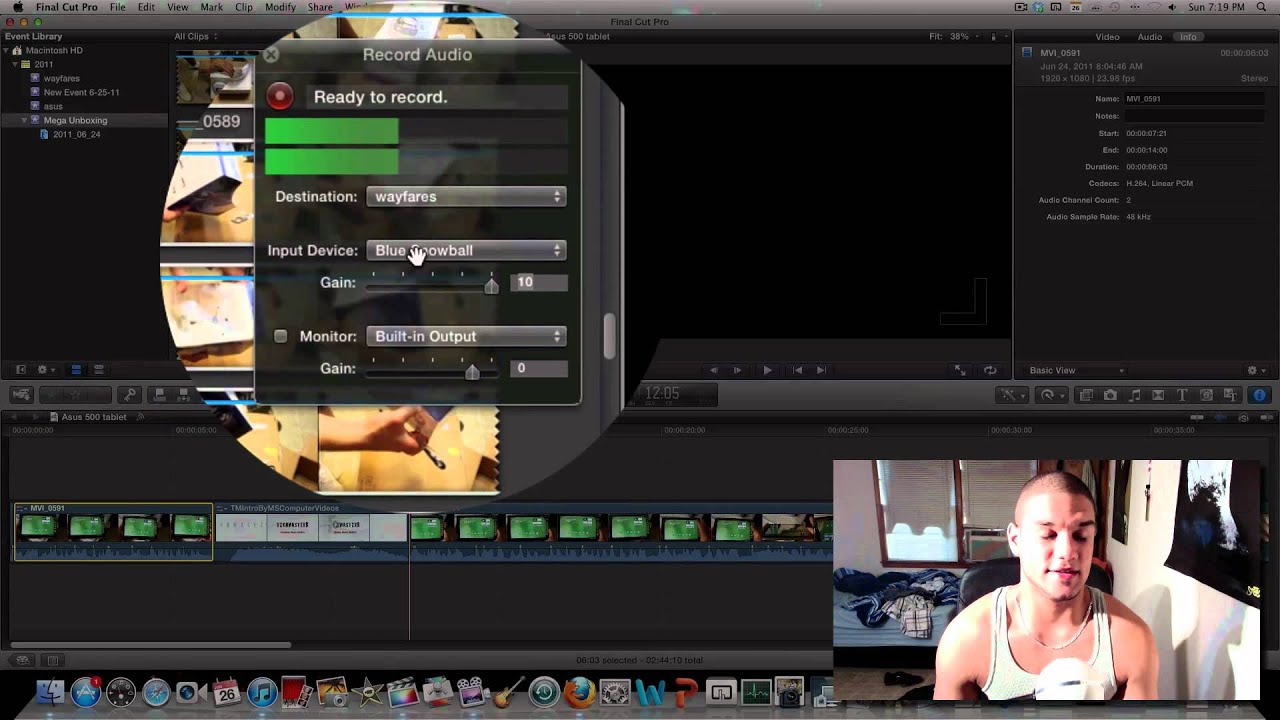Collapse the Macintosh HD tree item
This screenshot has height=720, width=1280.
point(6,50)
